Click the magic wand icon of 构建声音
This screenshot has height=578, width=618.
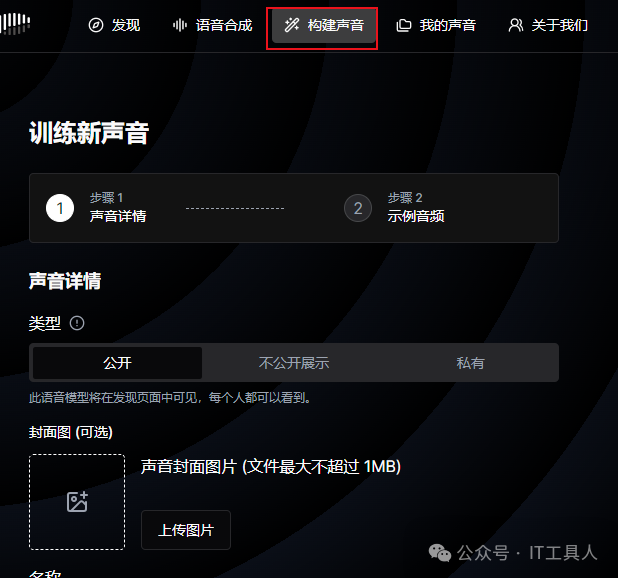tap(292, 25)
